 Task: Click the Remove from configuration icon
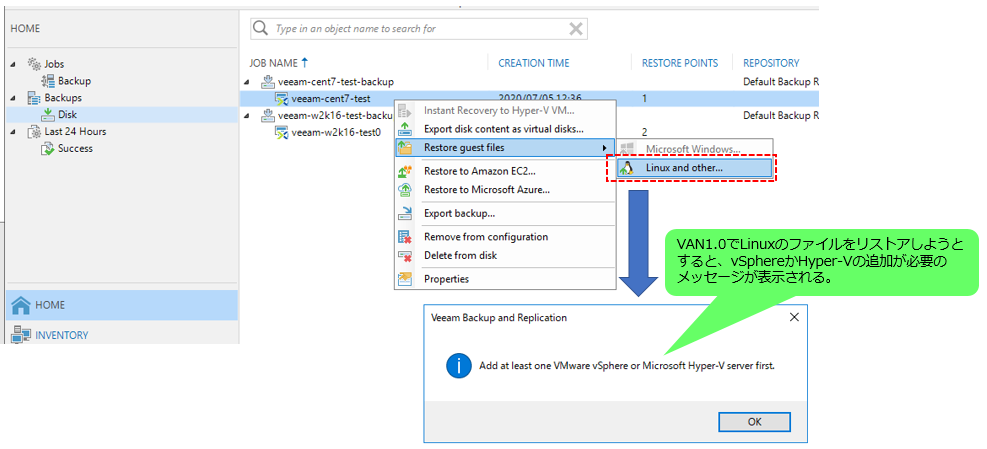(405, 237)
